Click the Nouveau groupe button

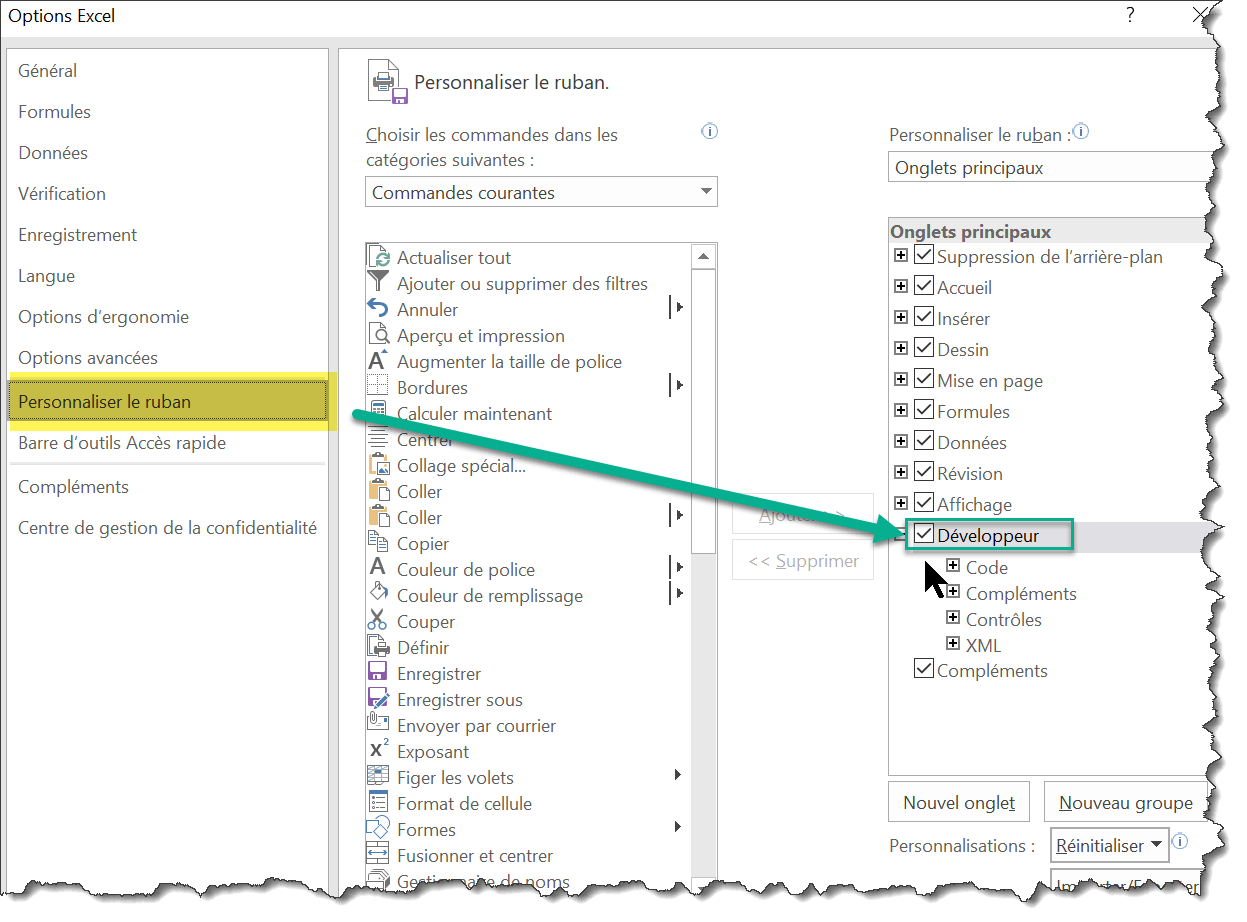1126,803
